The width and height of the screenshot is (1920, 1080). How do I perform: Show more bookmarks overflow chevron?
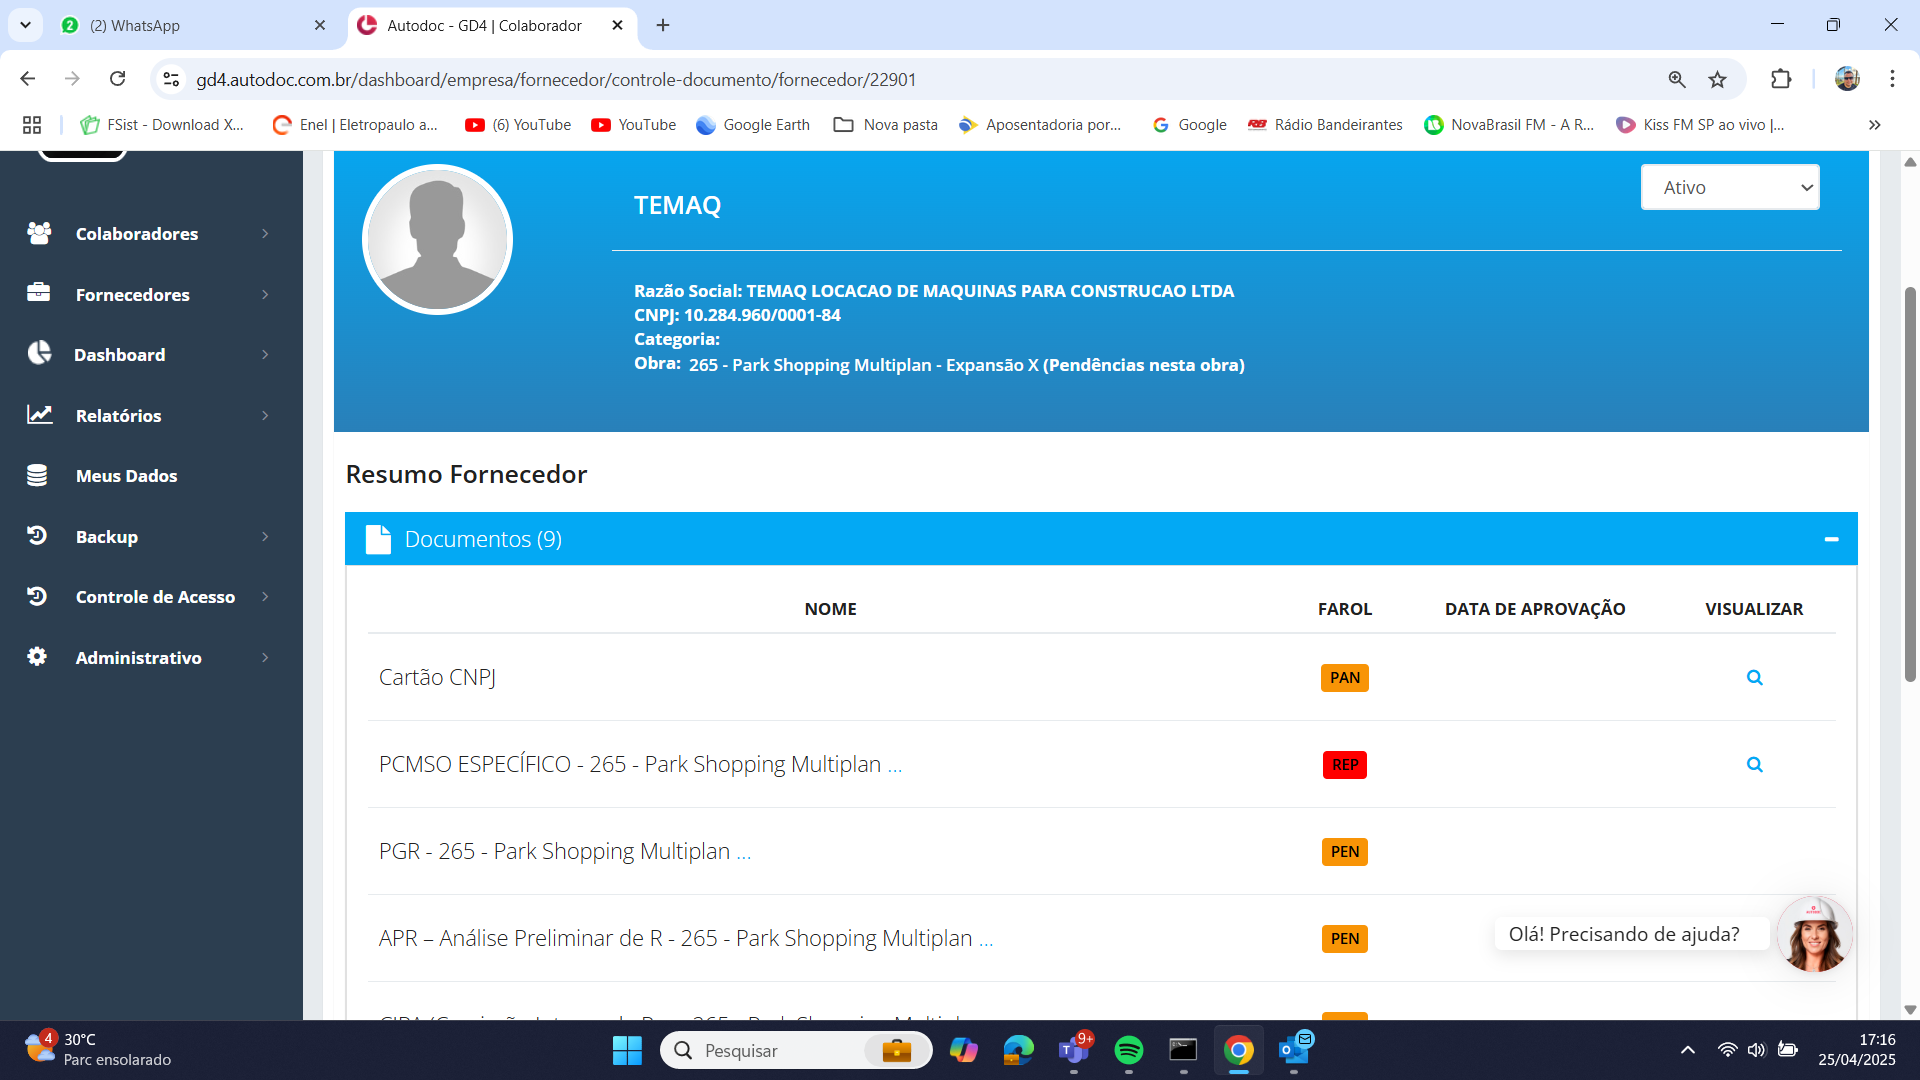pyautogui.click(x=1875, y=125)
